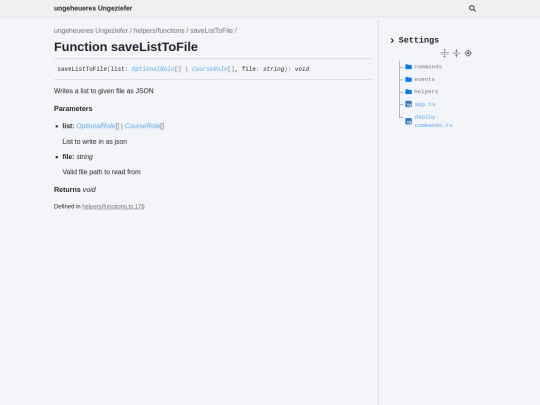Click 'List to write in as json' text
The image size is (540, 405).
(x=95, y=142)
